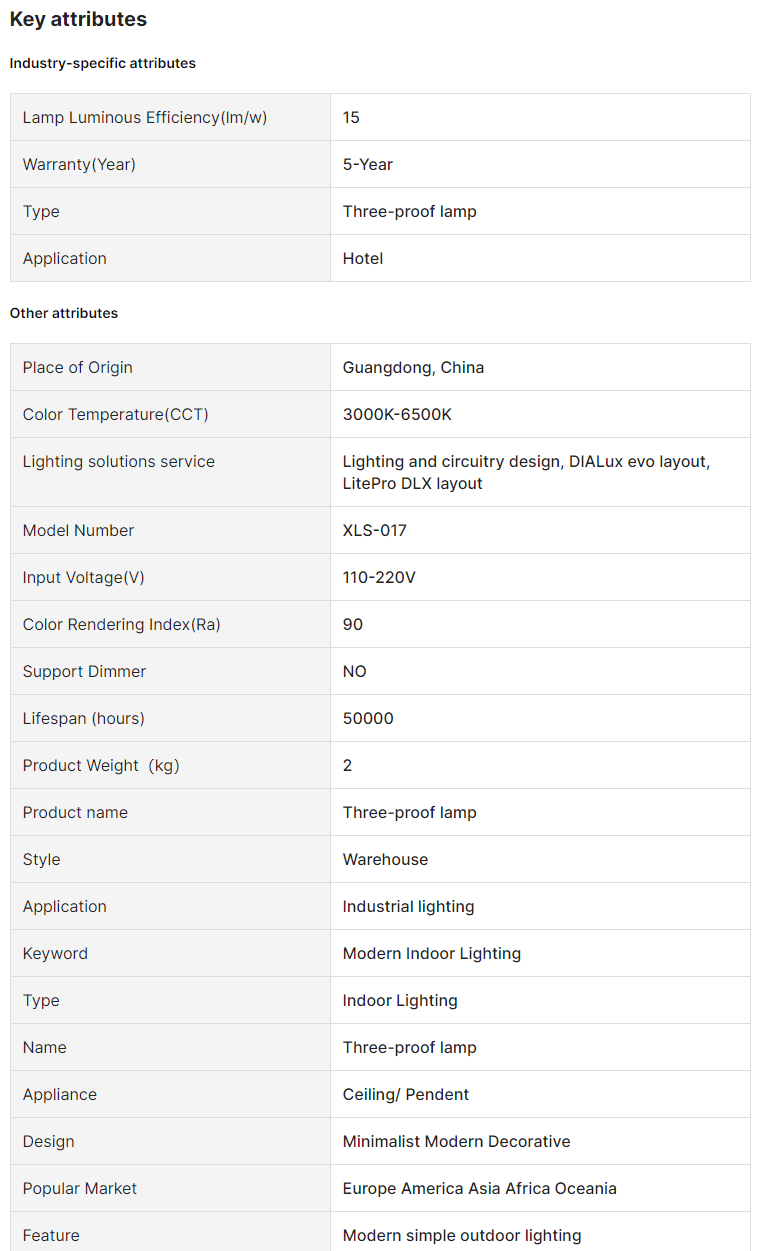Image resolution: width=759 pixels, height=1251 pixels.
Task: Select the 50000 lifespan hours value
Action: [368, 718]
